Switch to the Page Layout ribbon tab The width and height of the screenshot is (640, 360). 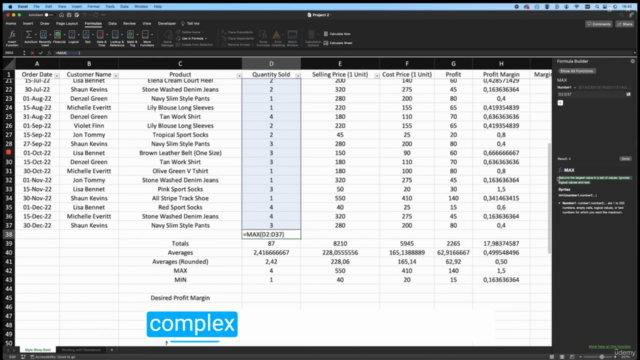(x=67, y=24)
